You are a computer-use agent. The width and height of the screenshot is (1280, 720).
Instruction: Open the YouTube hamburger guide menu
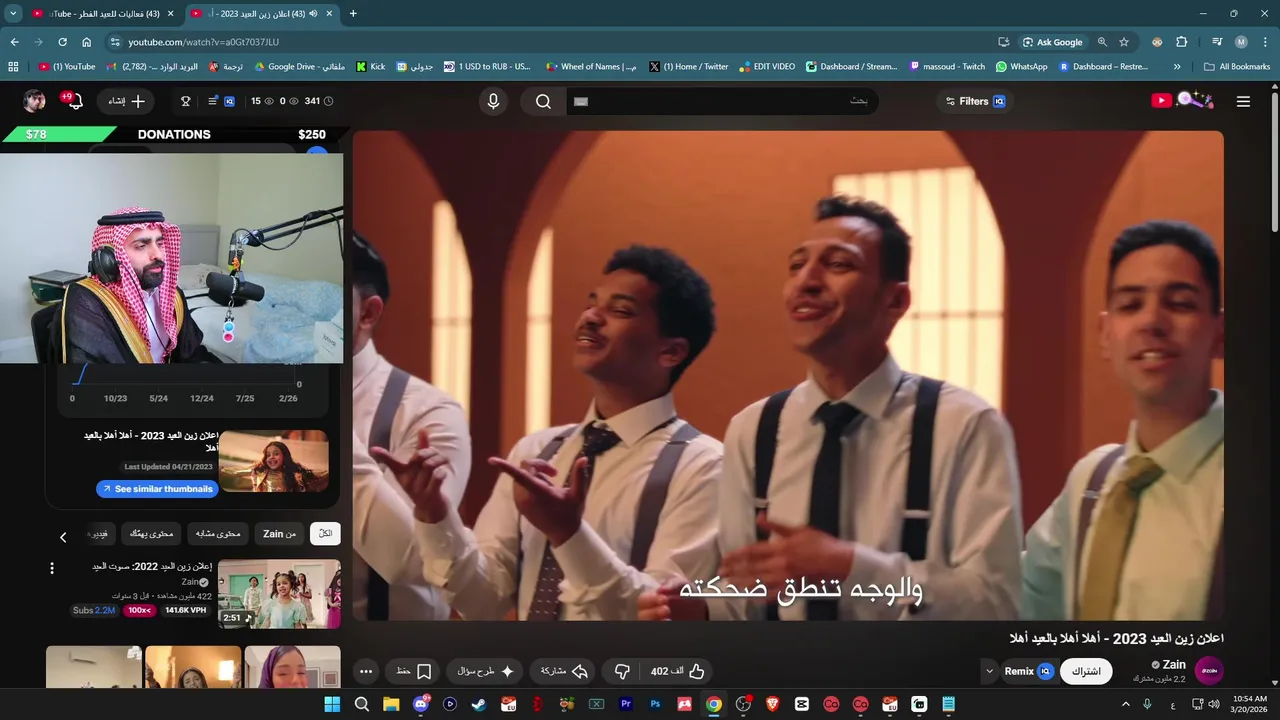pyautogui.click(x=1243, y=101)
